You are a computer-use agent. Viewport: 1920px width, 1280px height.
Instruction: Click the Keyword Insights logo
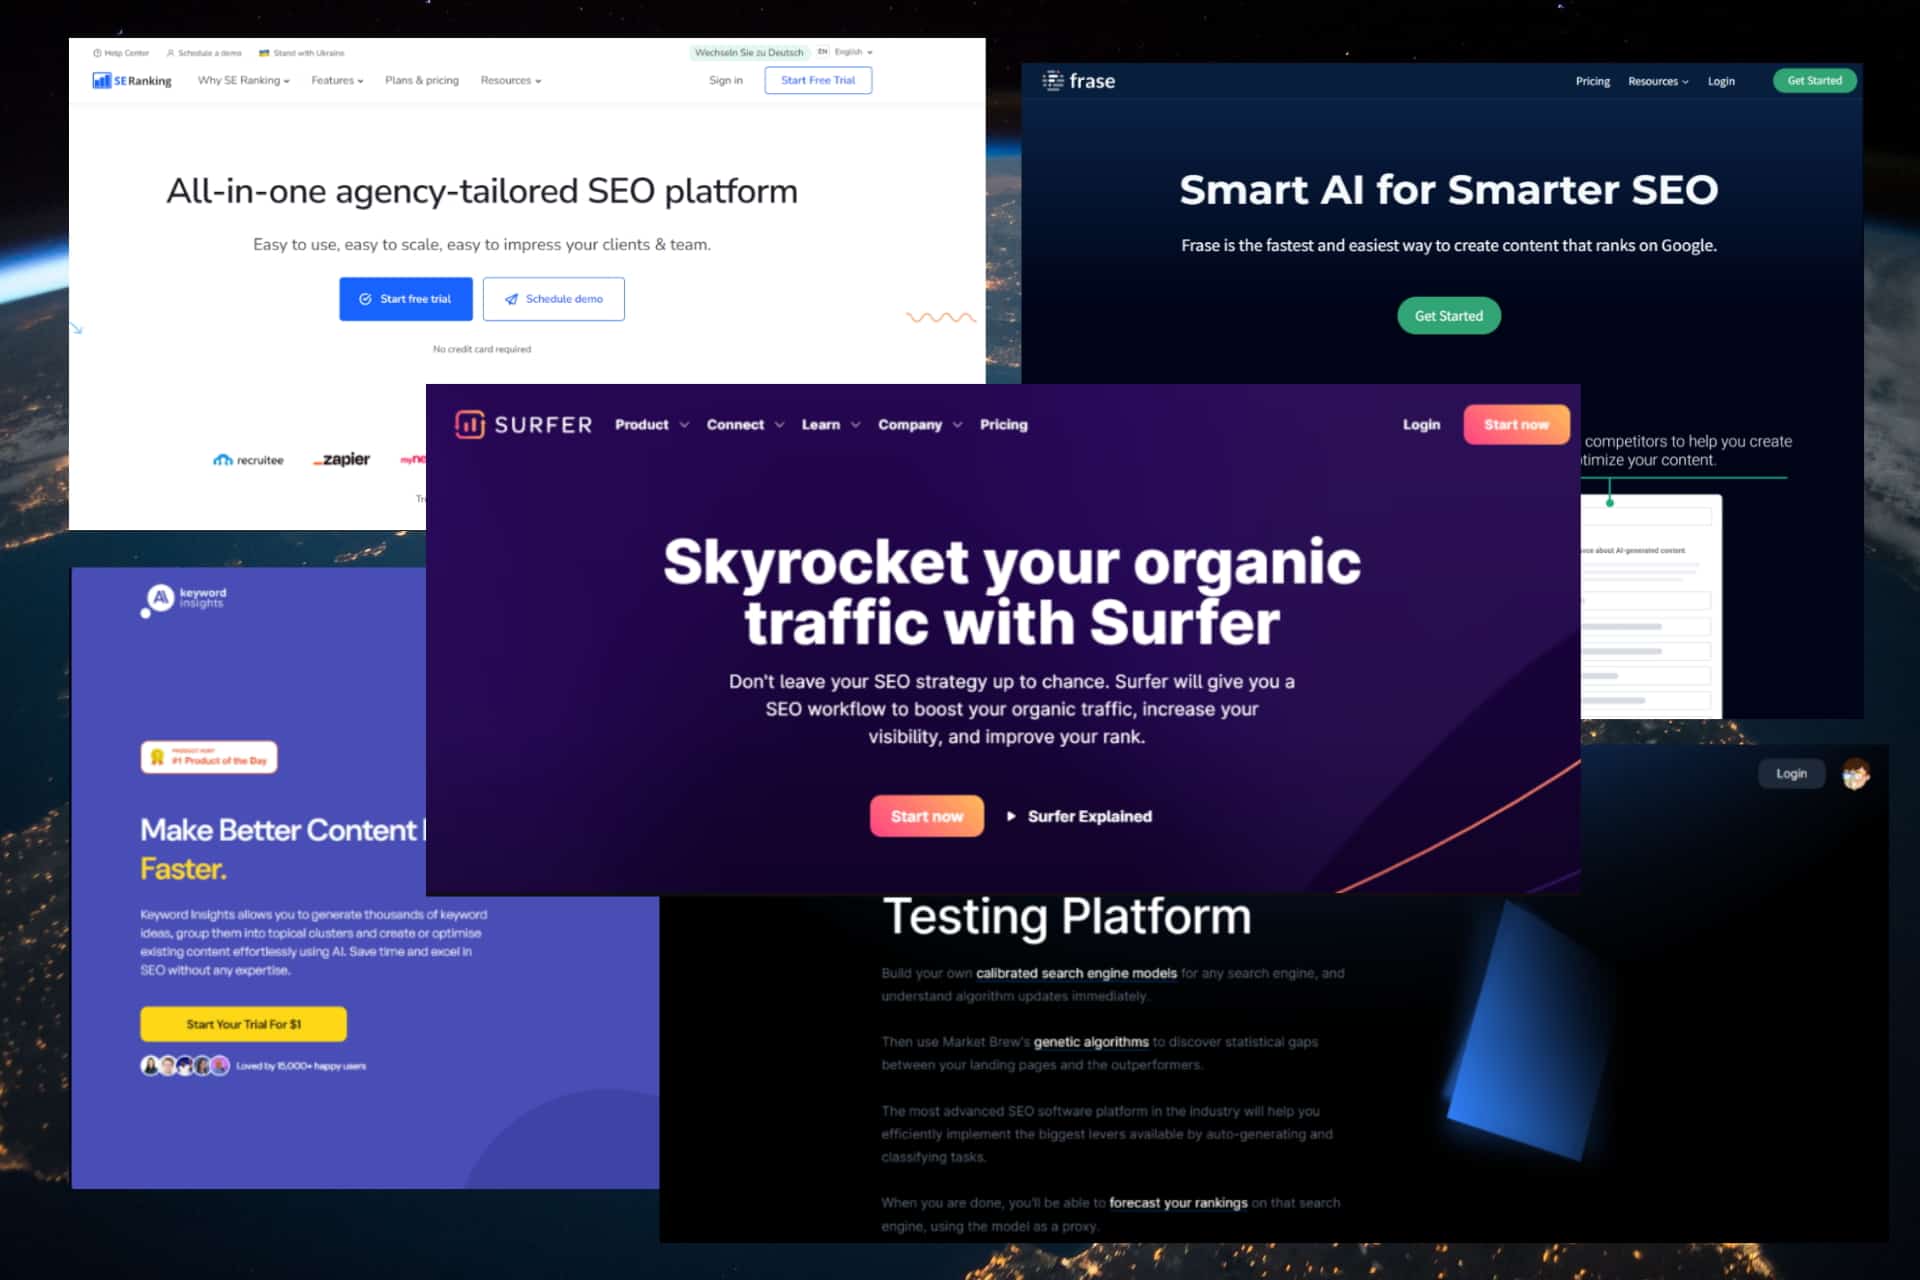point(184,600)
